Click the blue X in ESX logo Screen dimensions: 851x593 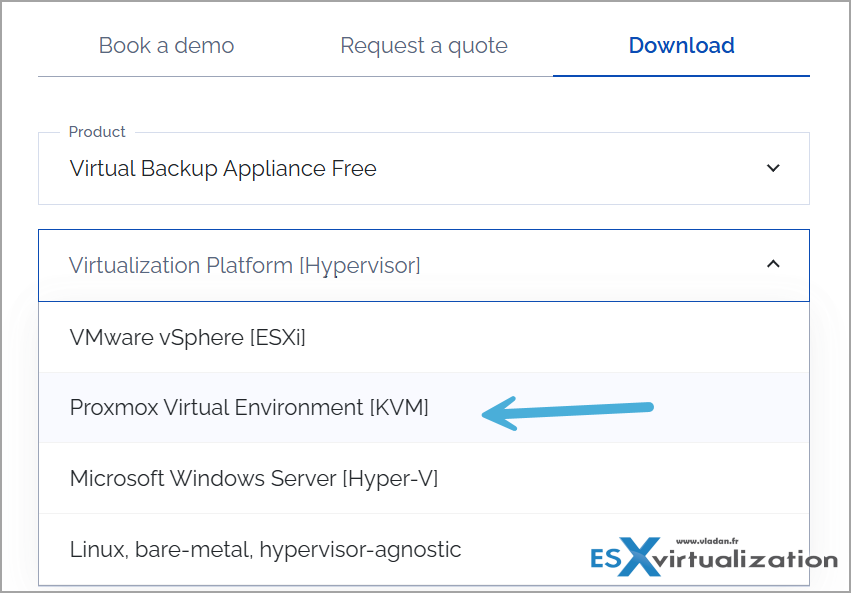pos(640,556)
